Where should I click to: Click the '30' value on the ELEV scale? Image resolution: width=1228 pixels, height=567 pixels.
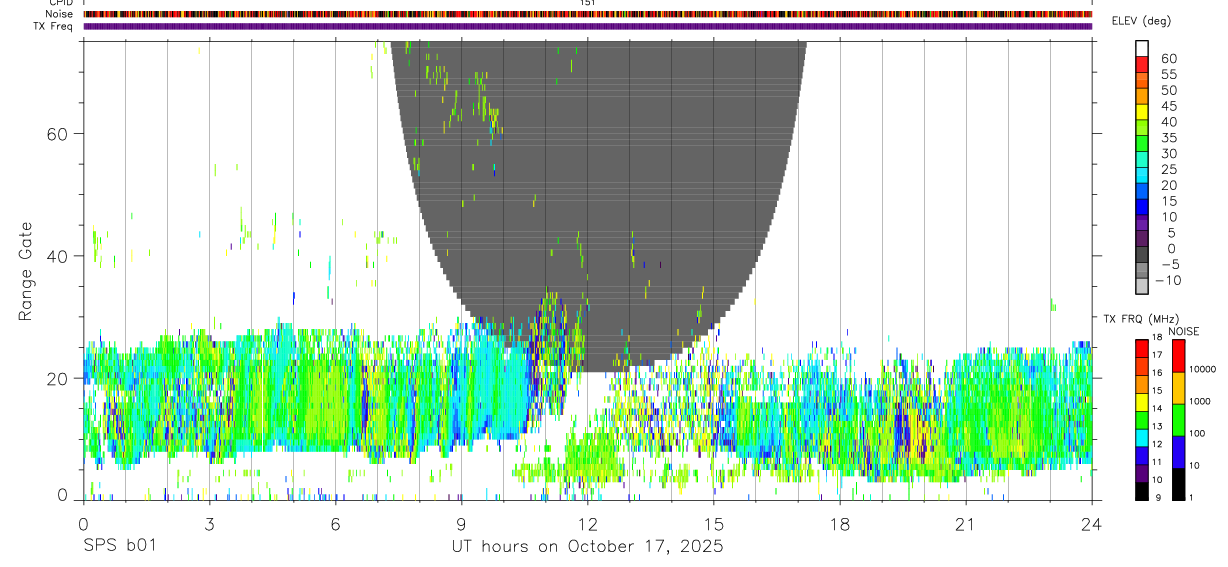(1168, 153)
